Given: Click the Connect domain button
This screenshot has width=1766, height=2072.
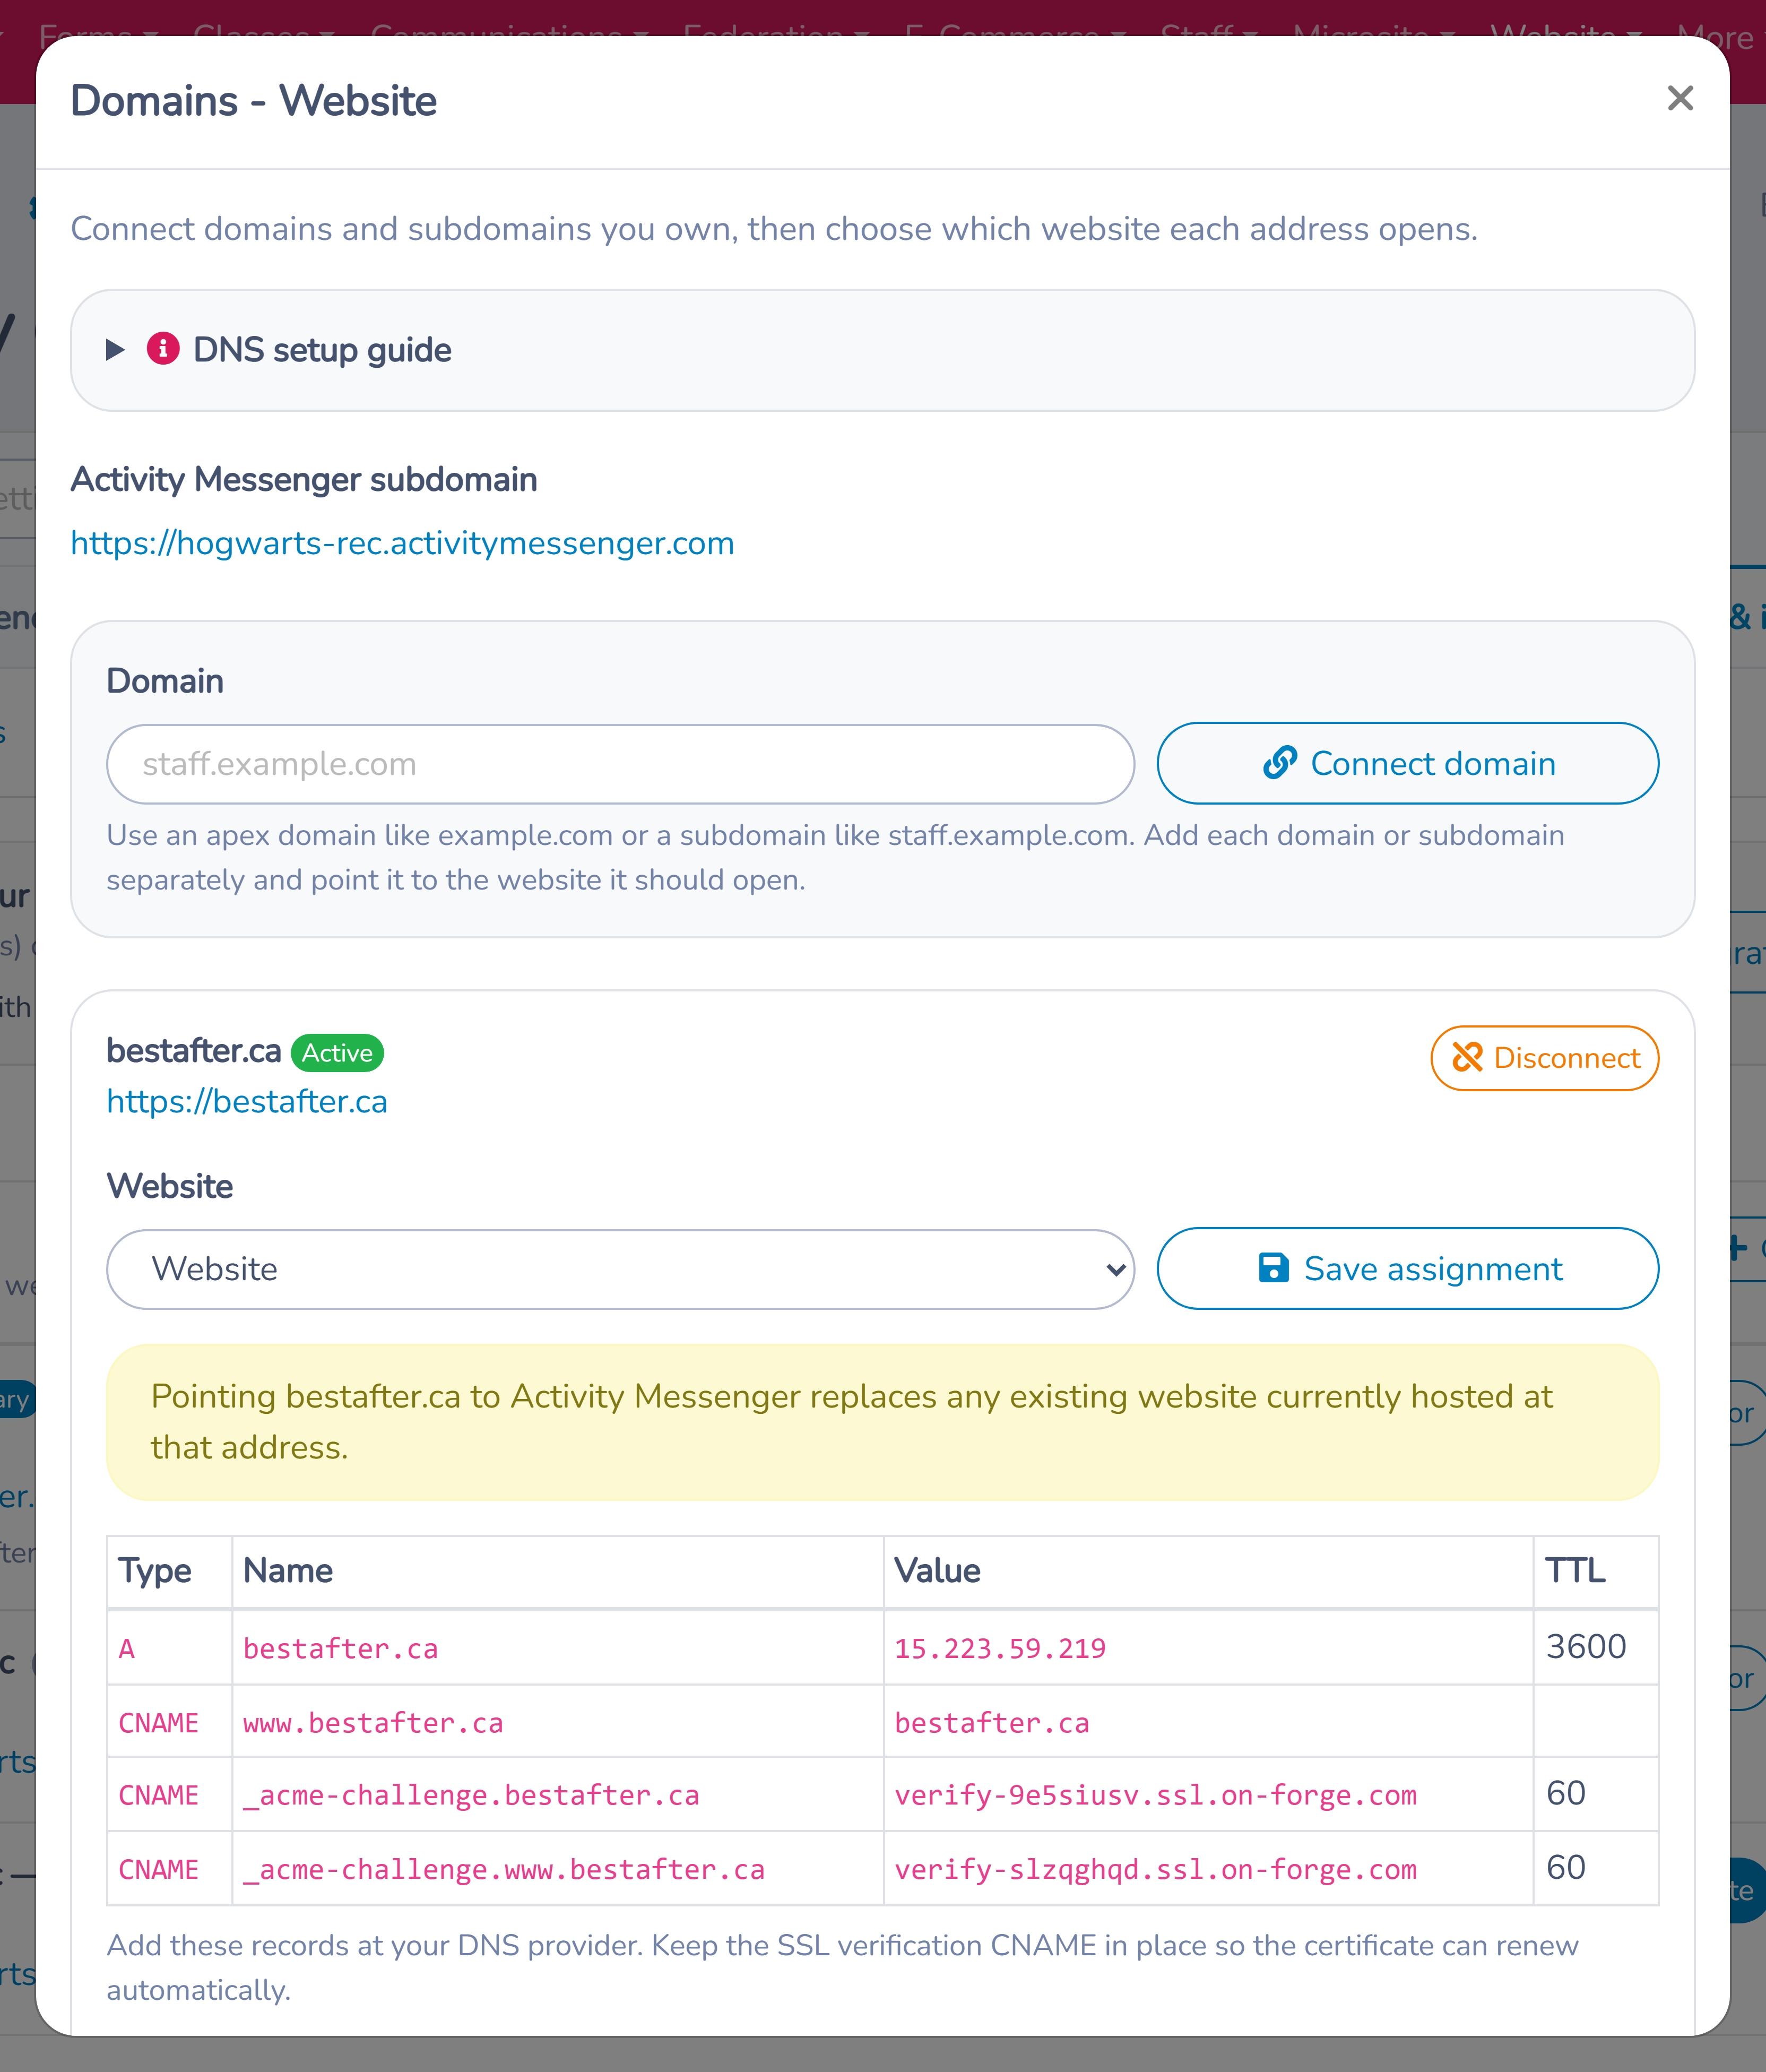Looking at the screenshot, I should tap(1407, 764).
